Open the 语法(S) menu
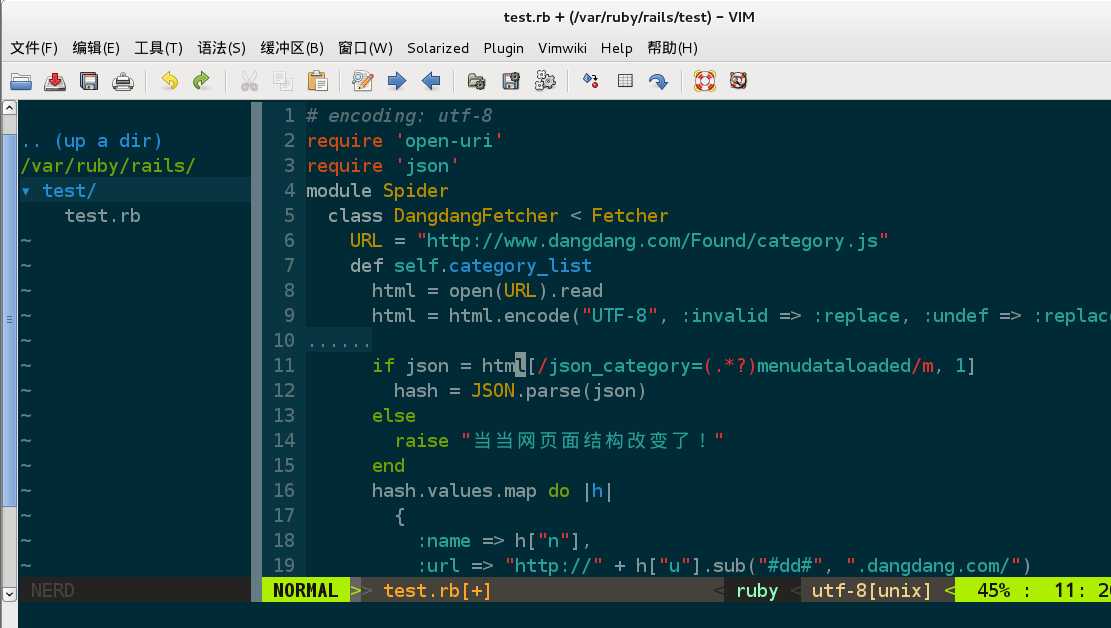This screenshot has height=628, width=1111. [221, 48]
